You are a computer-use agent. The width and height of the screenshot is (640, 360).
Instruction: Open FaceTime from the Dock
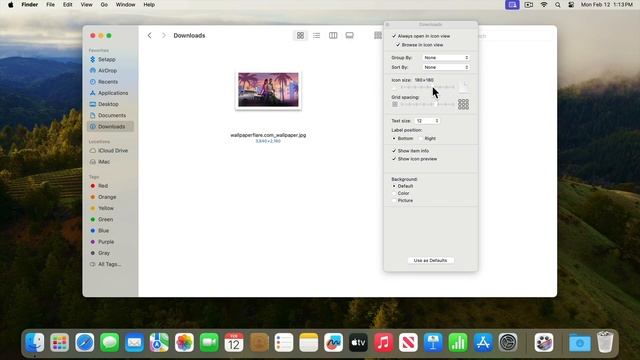209,342
